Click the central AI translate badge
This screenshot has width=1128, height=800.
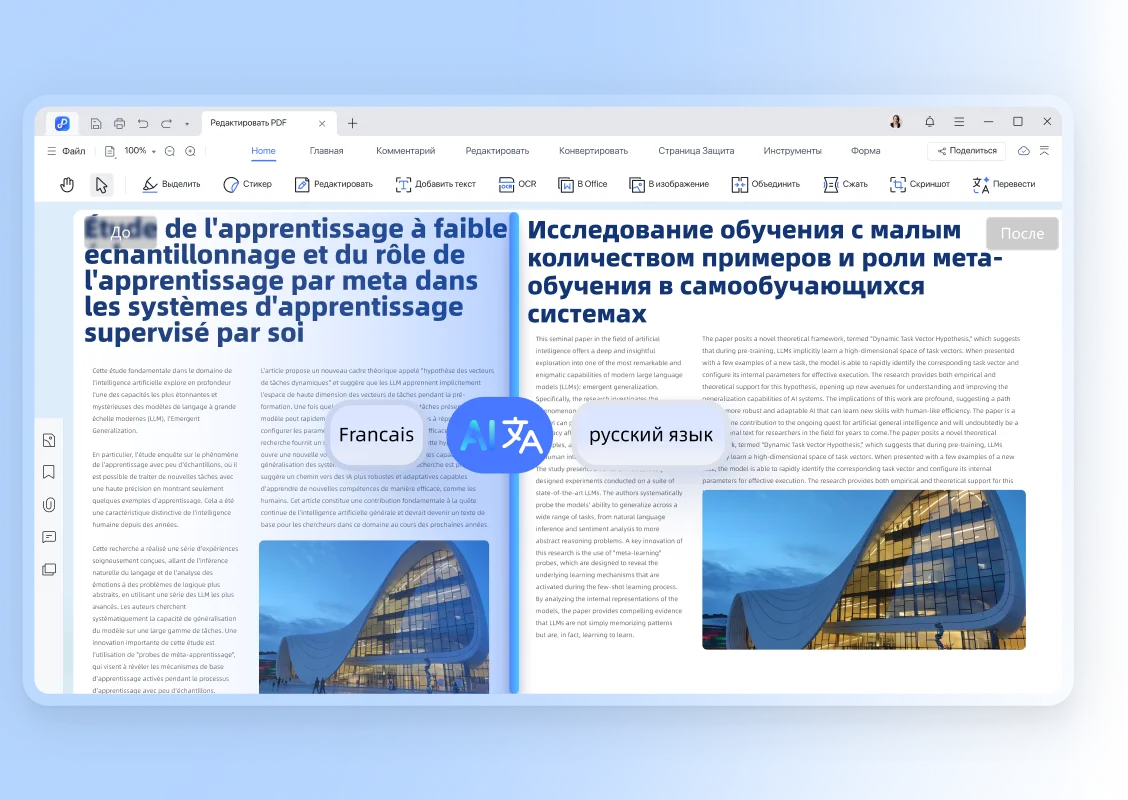point(500,435)
